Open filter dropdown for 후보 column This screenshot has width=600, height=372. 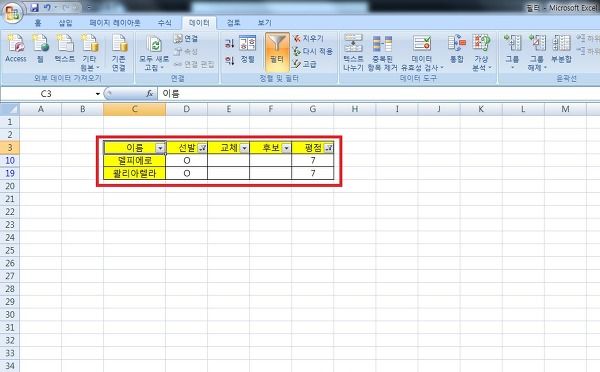286,148
